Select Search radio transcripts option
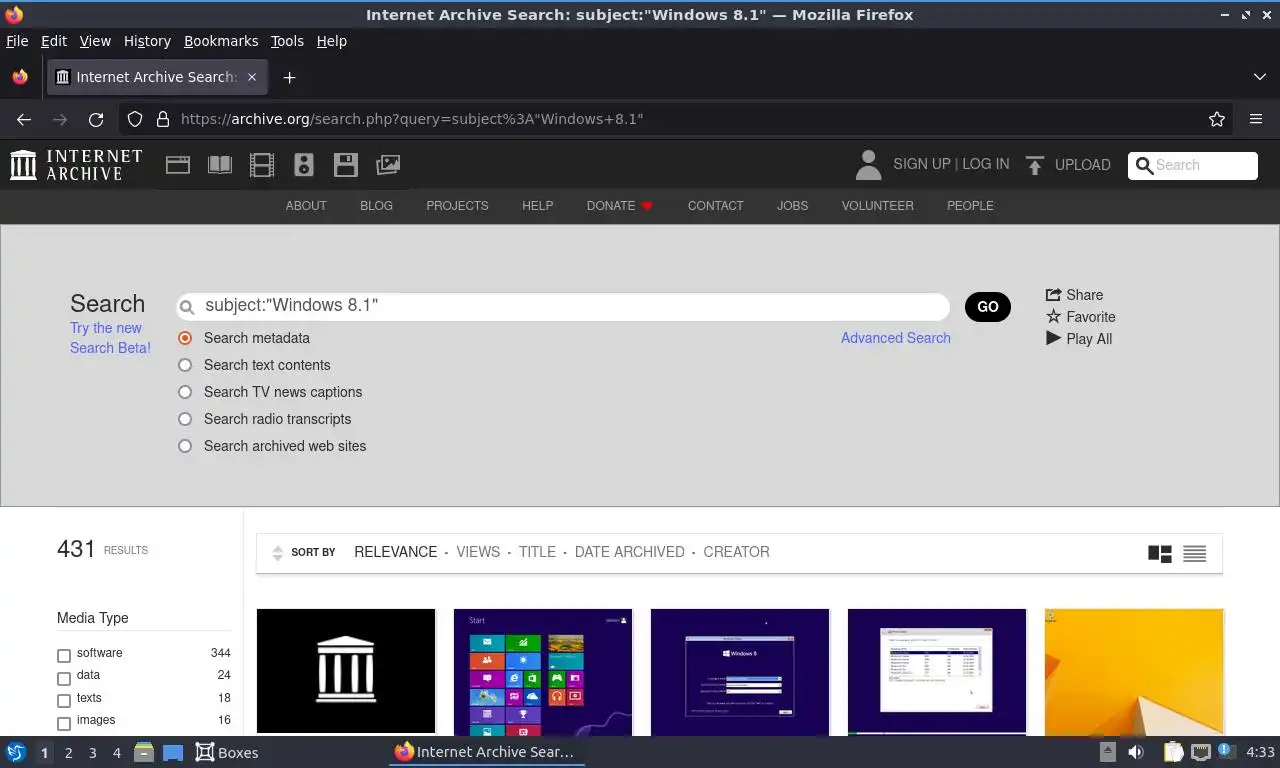Screen dimensions: 1280x768 coord(185,419)
